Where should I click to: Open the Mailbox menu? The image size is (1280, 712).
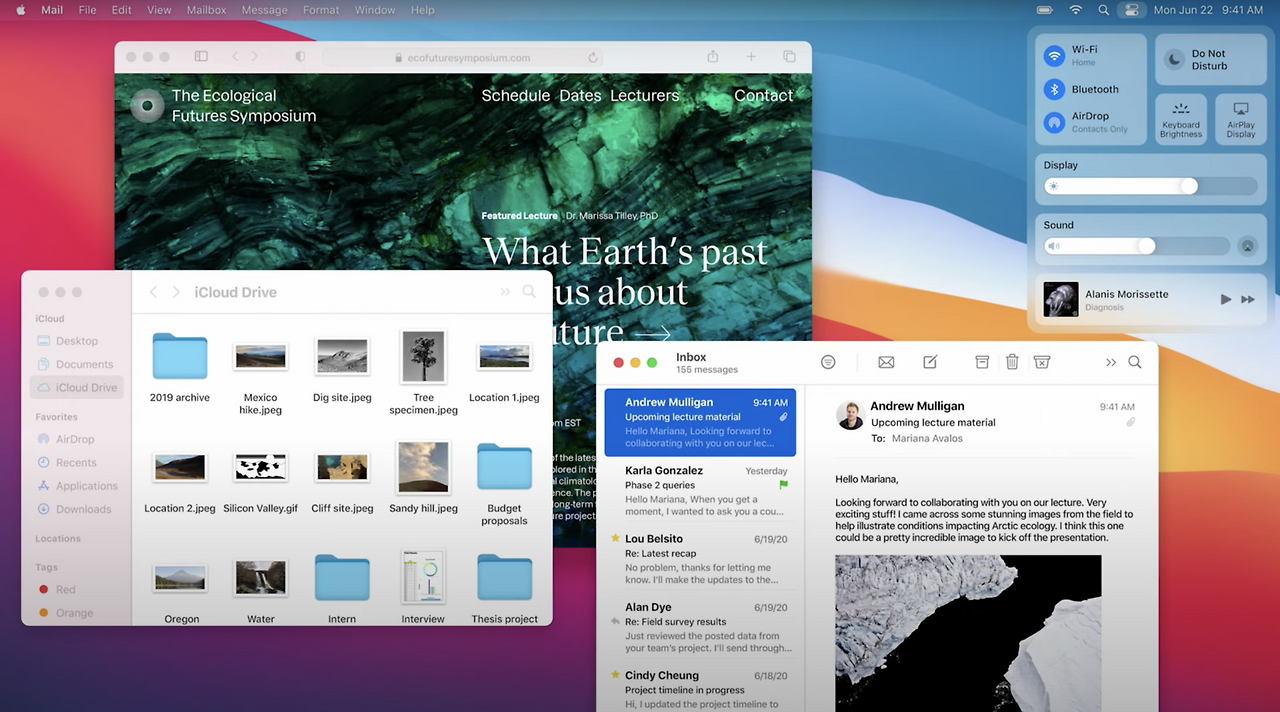pyautogui.click(x=206, y=10)
